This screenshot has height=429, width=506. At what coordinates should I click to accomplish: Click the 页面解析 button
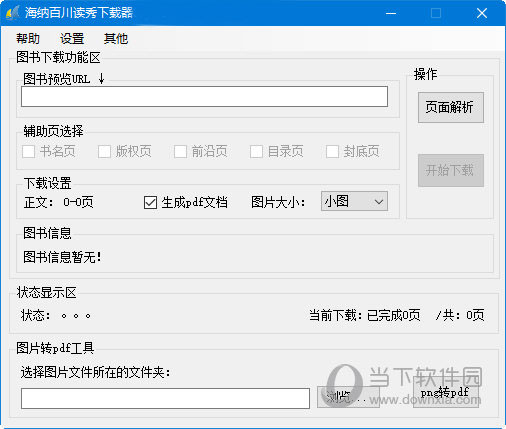[x=451, y=107]
